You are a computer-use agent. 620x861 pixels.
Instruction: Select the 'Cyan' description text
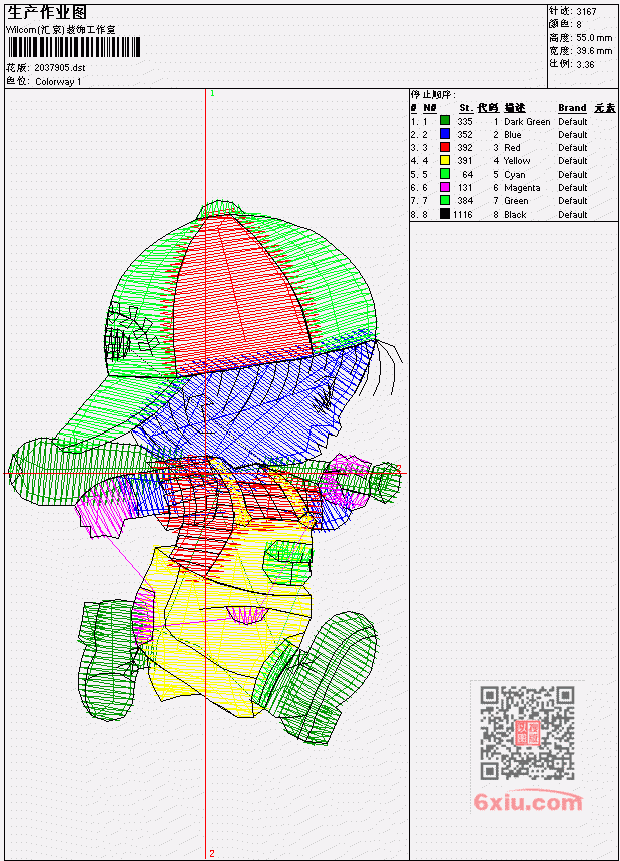tap(515, 175)
